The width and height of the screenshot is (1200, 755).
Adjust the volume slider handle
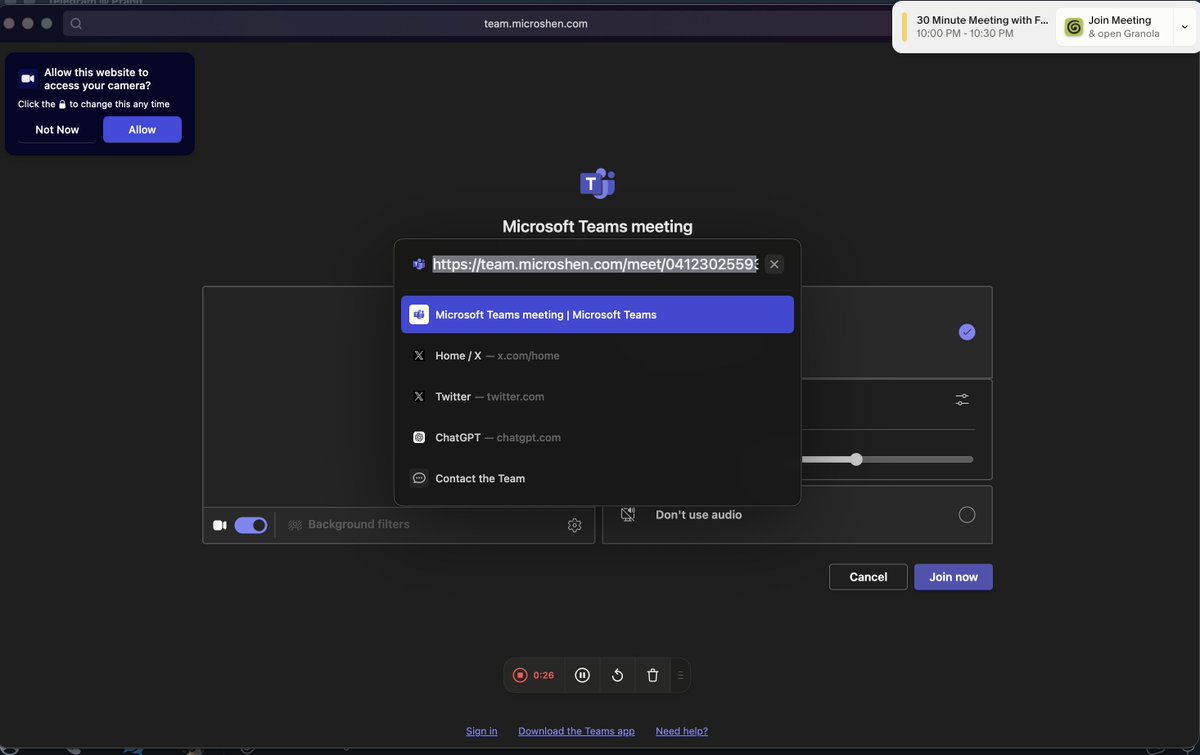click(x=856, y=460)
